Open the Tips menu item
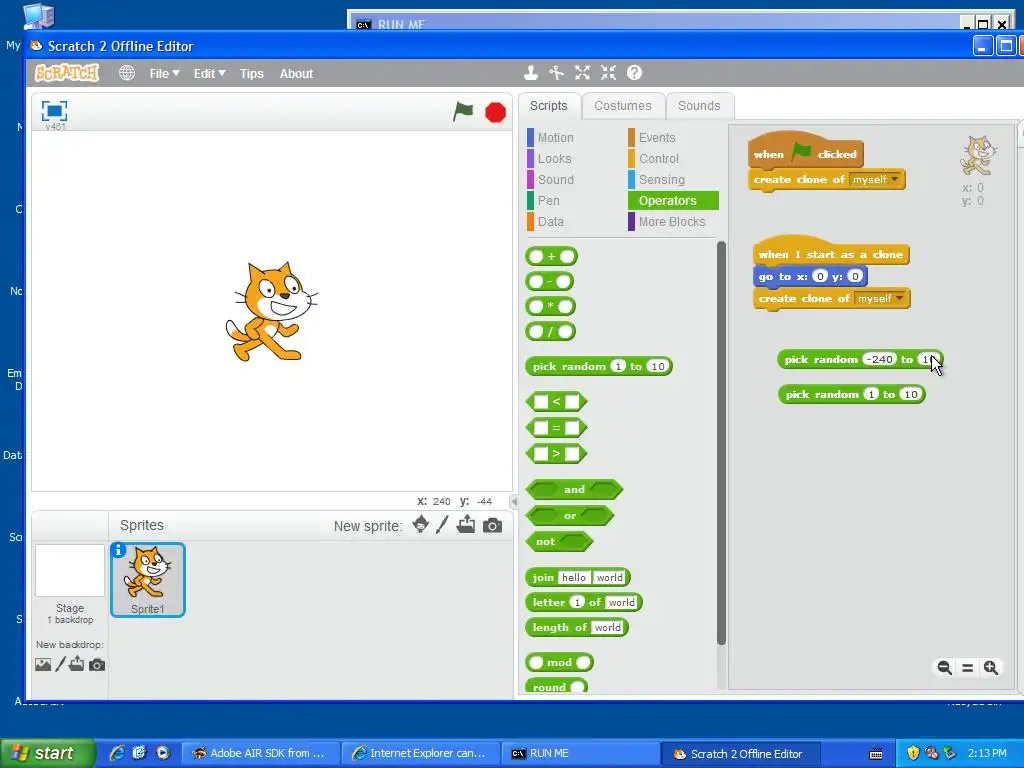Screen dimensions: 1024x768 [251, 74]
